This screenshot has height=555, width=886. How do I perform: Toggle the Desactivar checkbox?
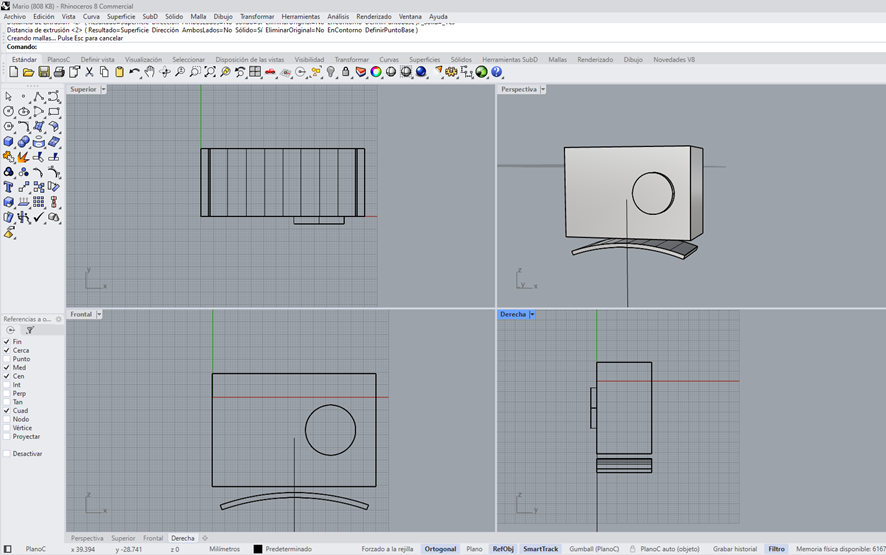(x=7, y=454)
